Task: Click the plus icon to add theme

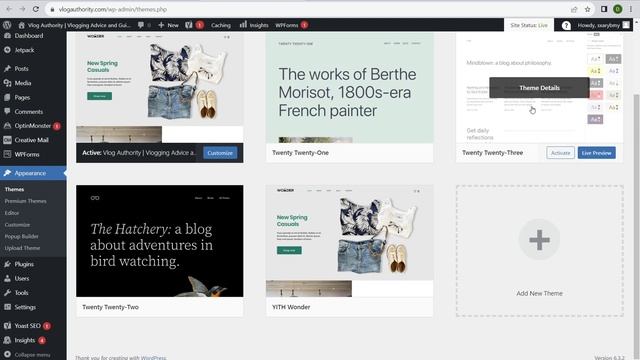Action: click(539, 240)
